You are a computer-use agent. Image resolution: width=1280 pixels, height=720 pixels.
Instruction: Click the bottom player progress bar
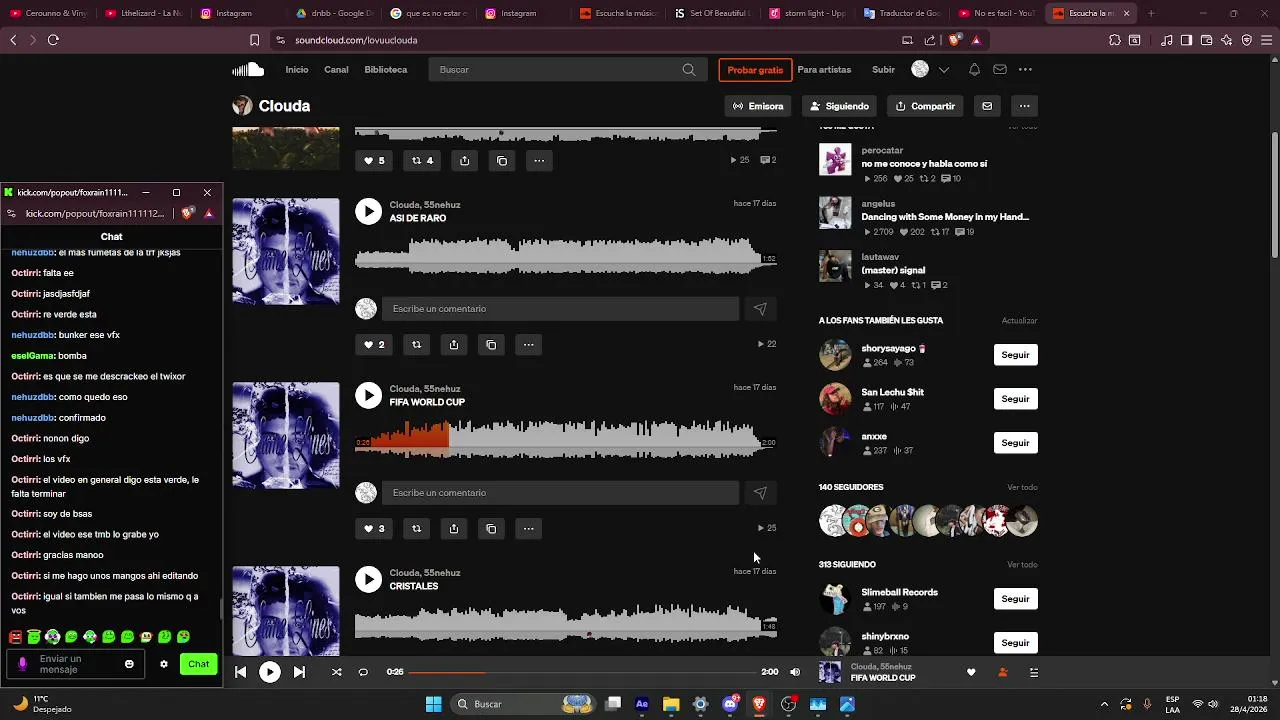pos(582,672)
